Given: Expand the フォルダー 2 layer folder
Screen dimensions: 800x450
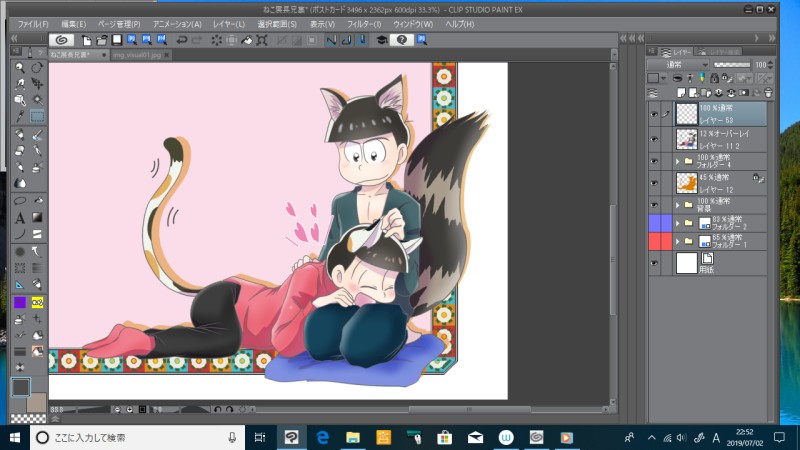Looking at the screenshot, I should point(678,223).
